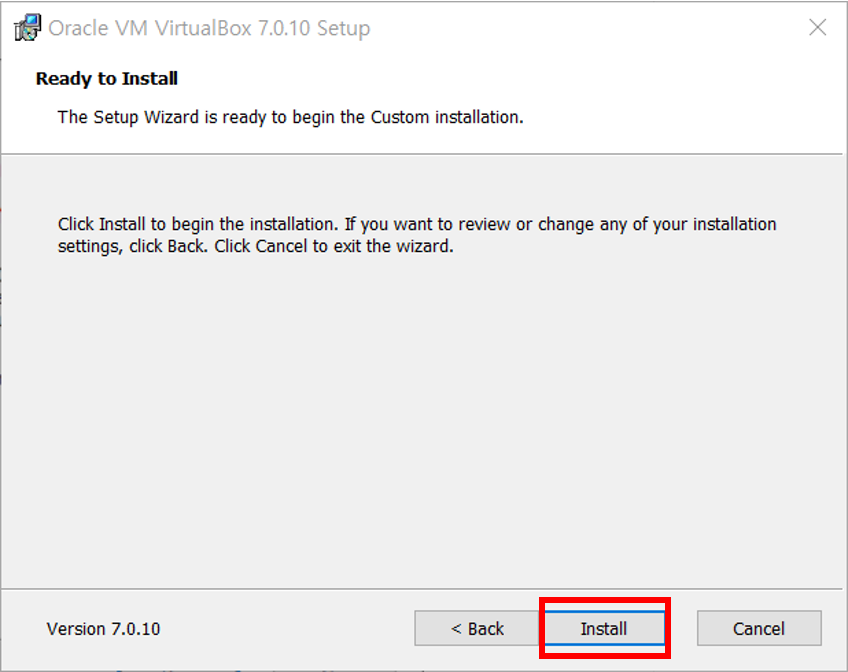Screen dimensions: 848x672
Task: Click second instruction line starting with settings
Action: pos(255,247)
